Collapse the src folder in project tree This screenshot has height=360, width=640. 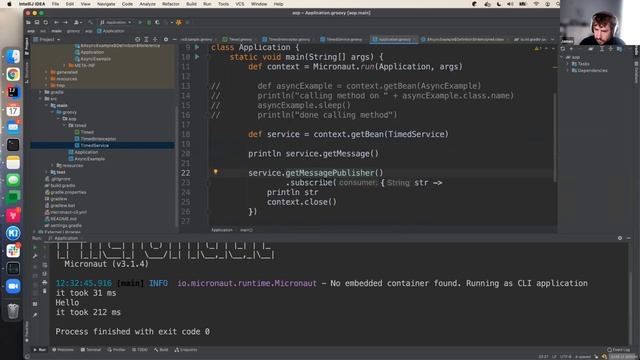[40, 99]
